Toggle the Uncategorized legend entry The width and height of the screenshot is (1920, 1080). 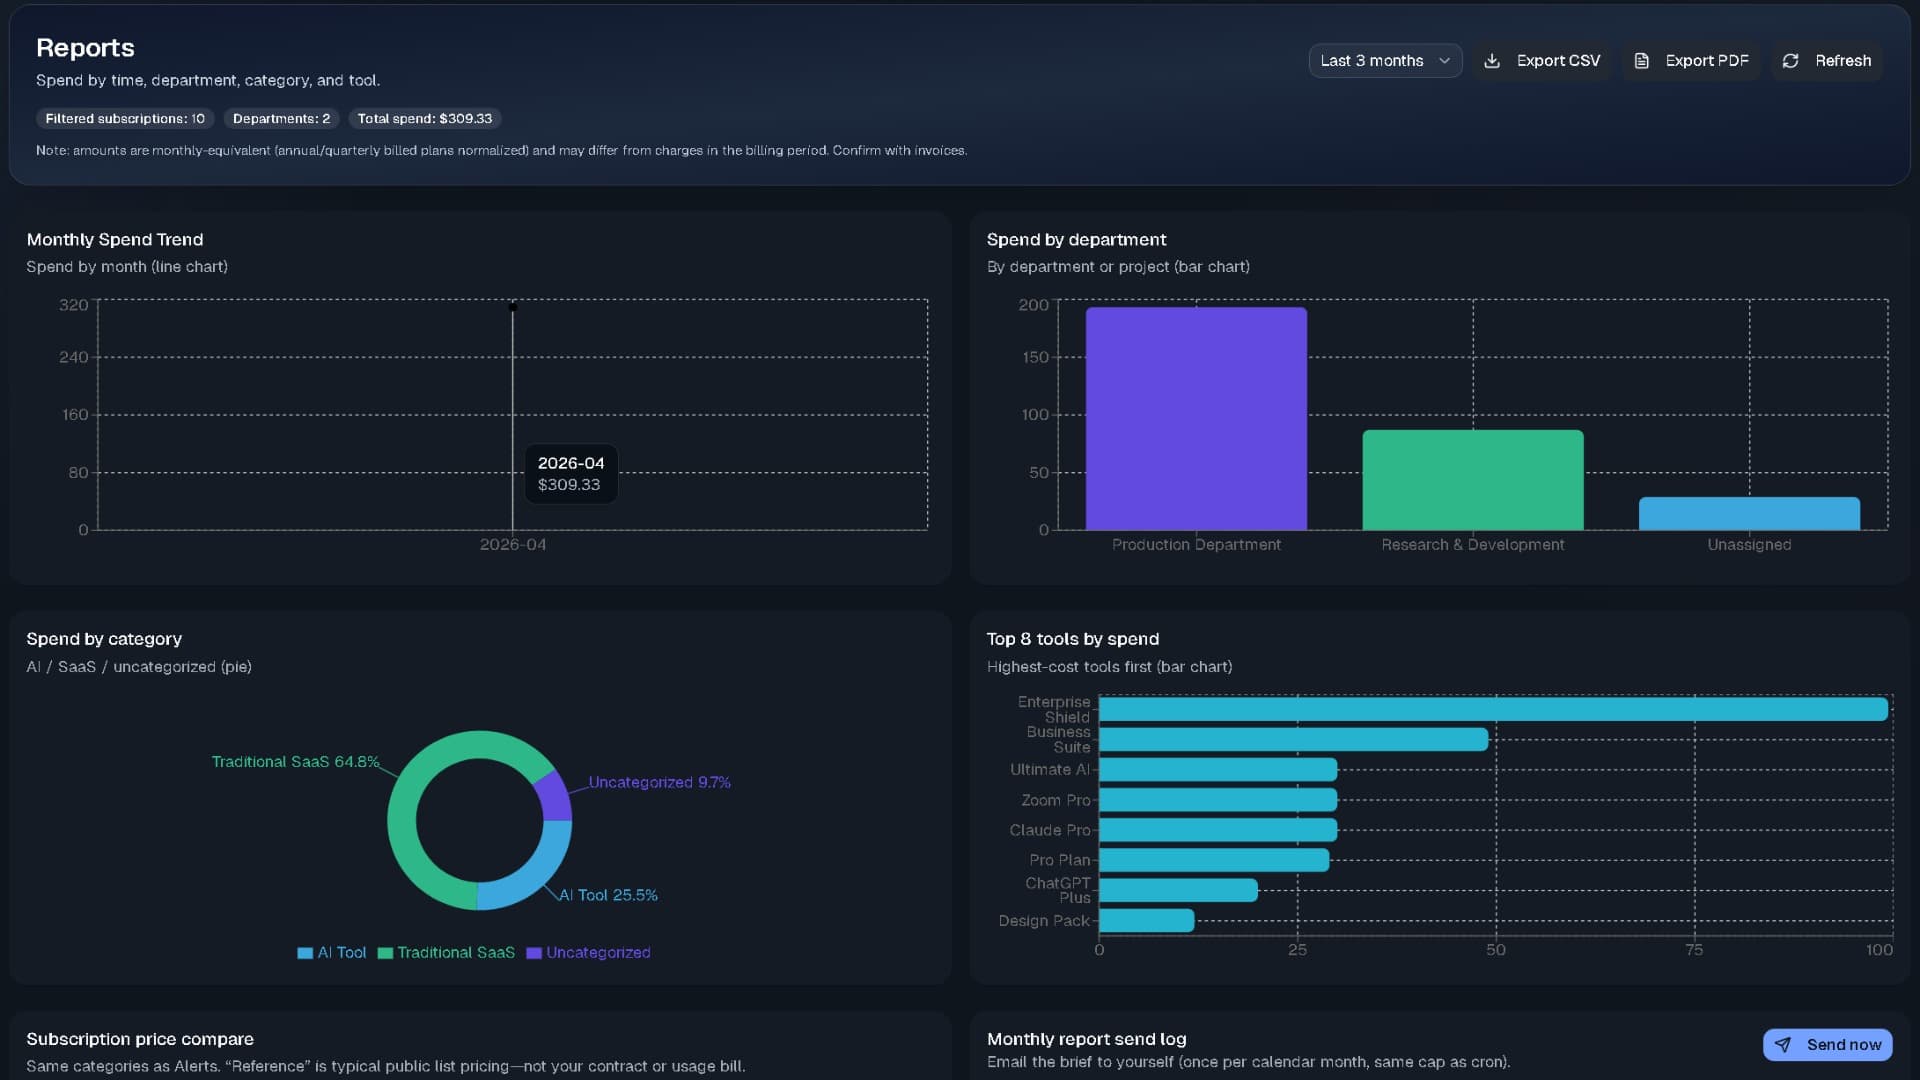(x=588, y=953)
